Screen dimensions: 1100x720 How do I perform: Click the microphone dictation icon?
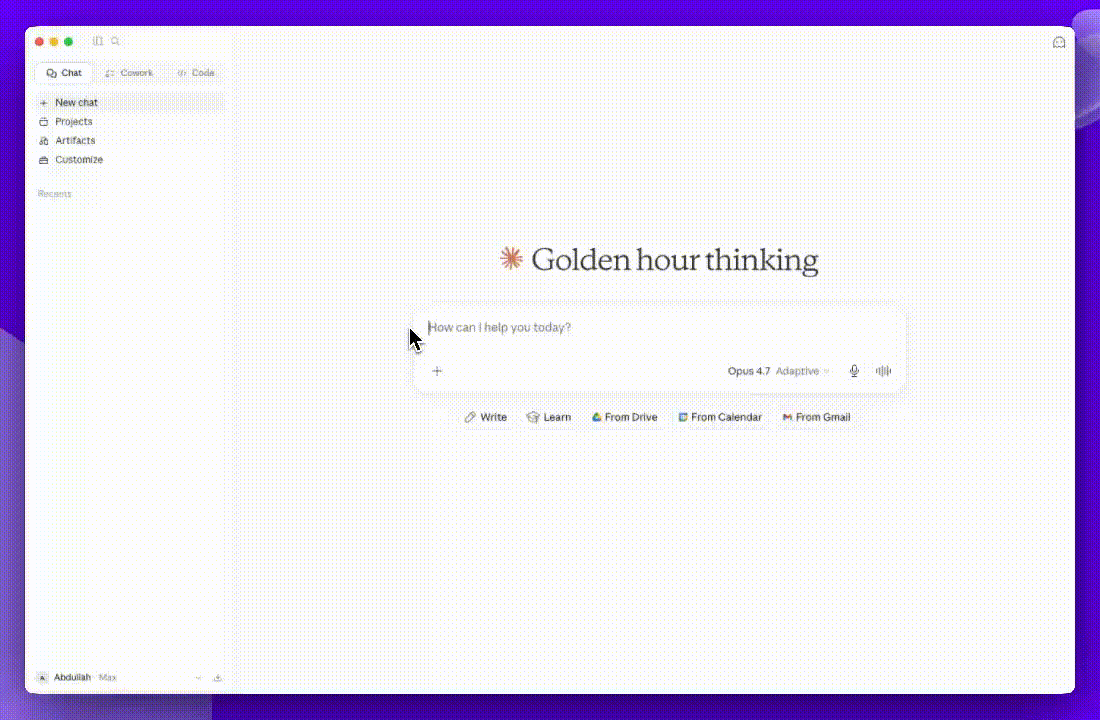854,371
